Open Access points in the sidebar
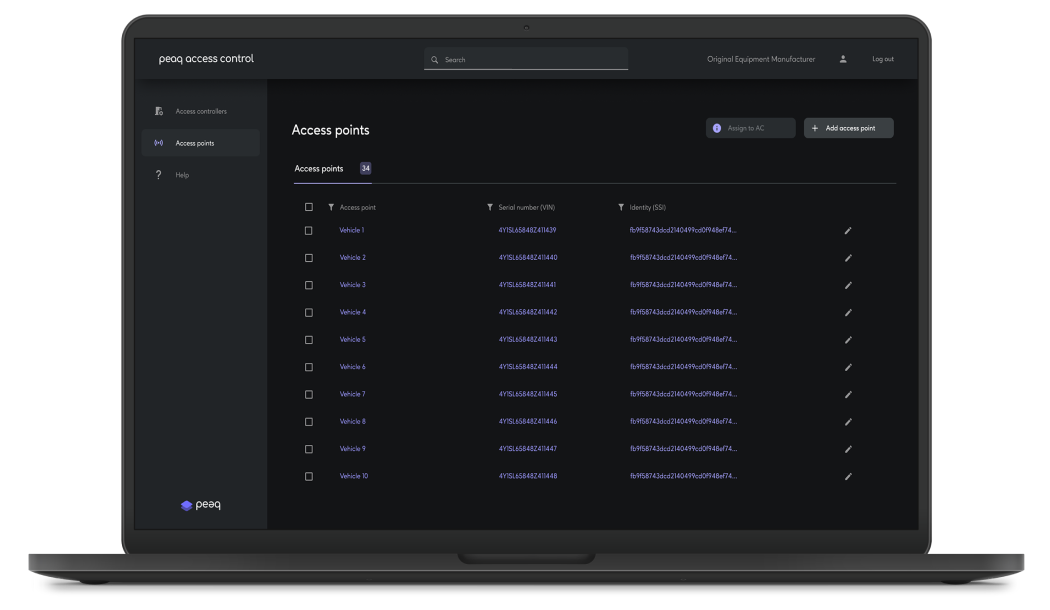 [x=201, y=143]
